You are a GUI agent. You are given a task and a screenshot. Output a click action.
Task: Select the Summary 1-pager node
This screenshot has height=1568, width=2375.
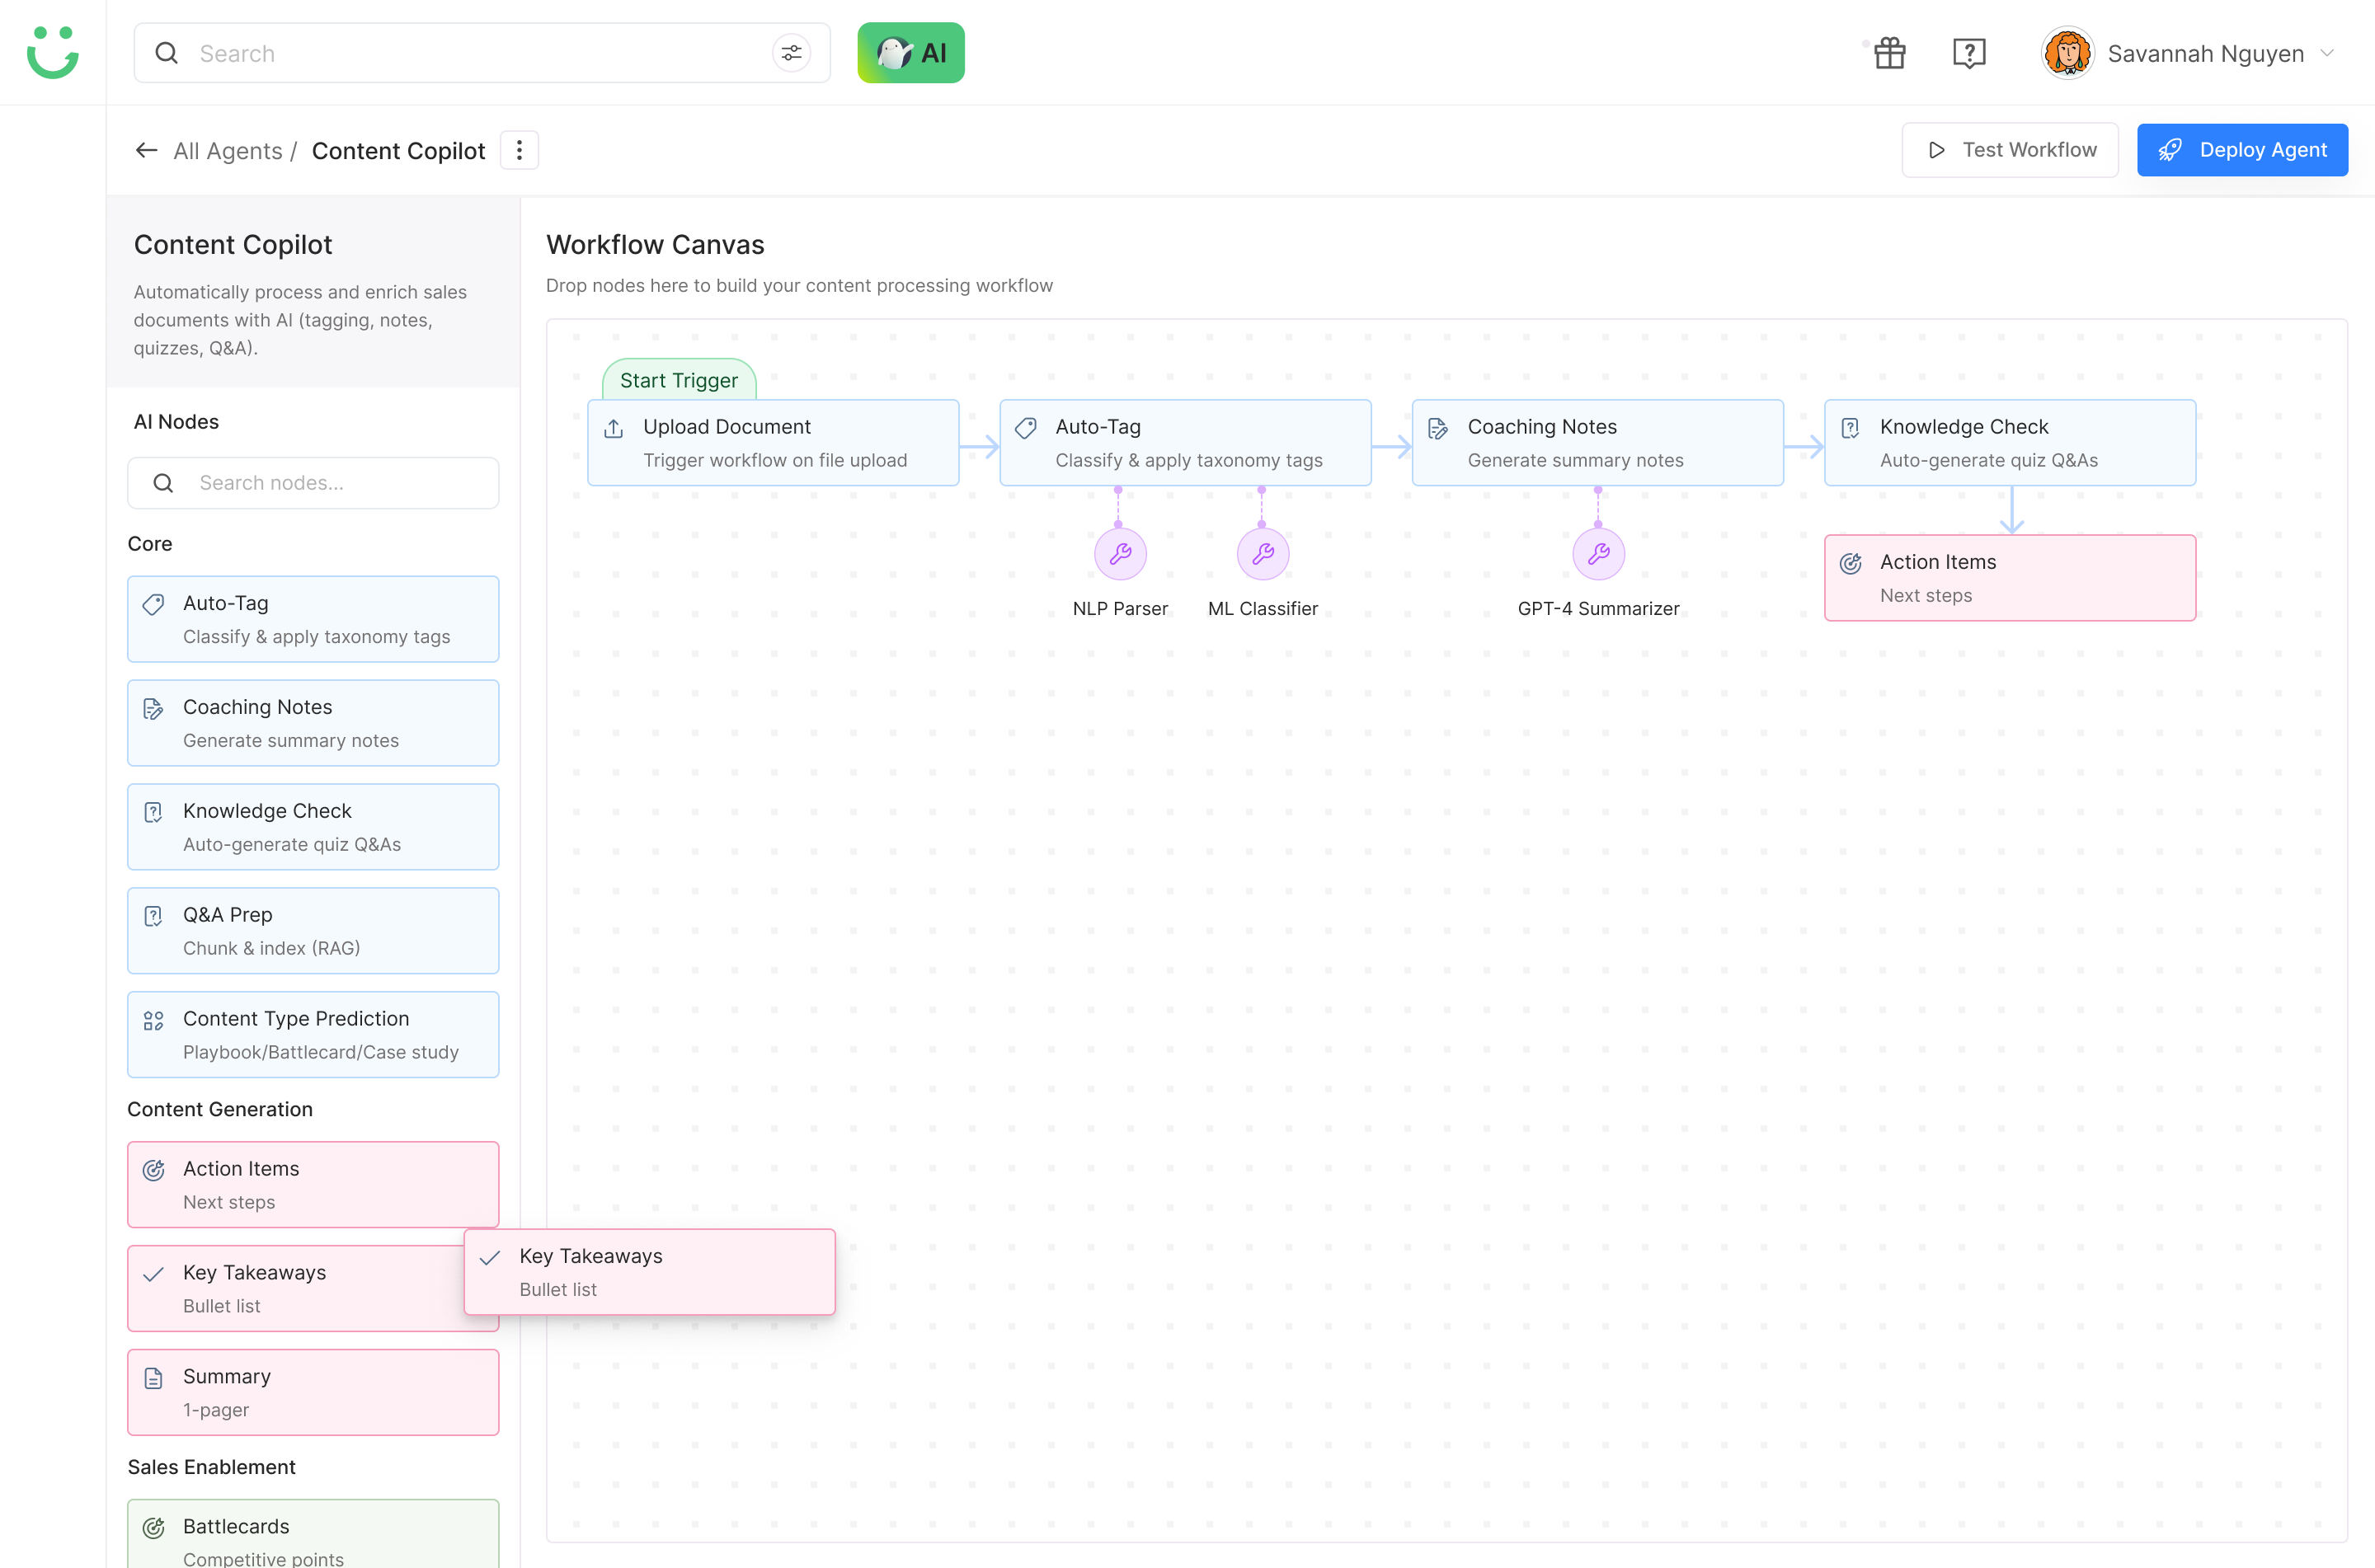pyautogui.click(x=313, y=1392)
